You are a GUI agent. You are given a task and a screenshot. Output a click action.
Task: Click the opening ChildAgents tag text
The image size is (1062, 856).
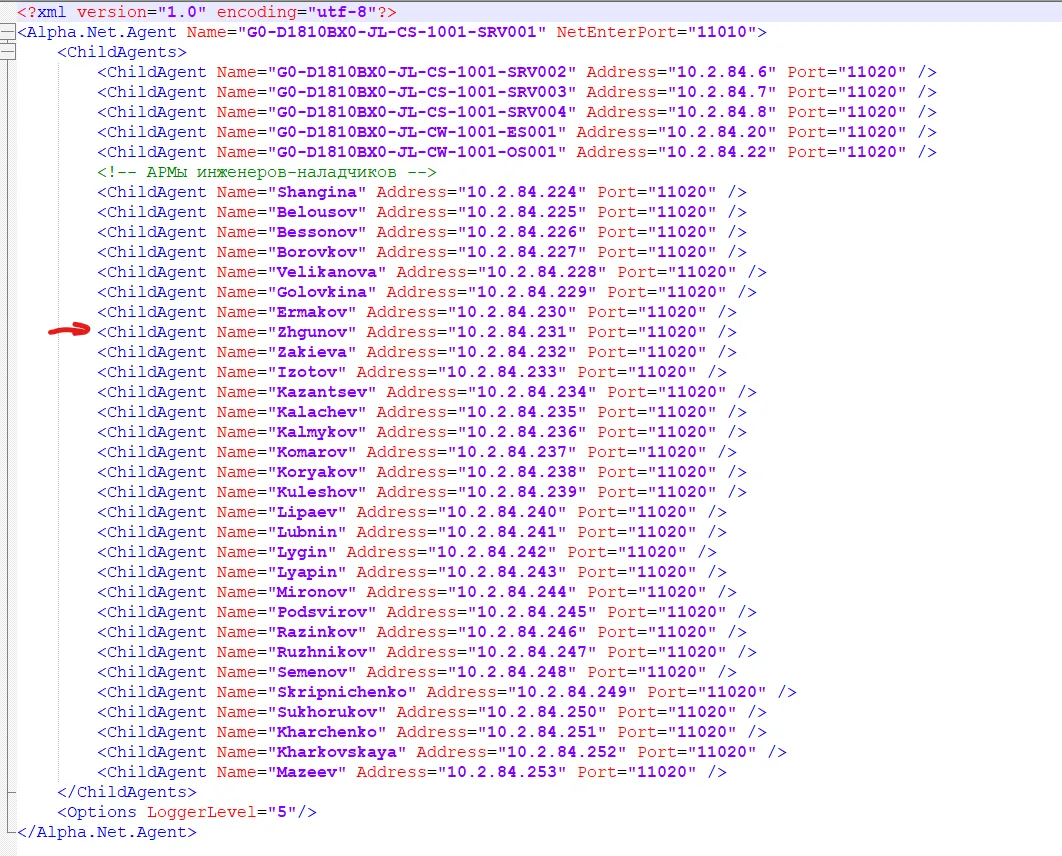[122, 52]
